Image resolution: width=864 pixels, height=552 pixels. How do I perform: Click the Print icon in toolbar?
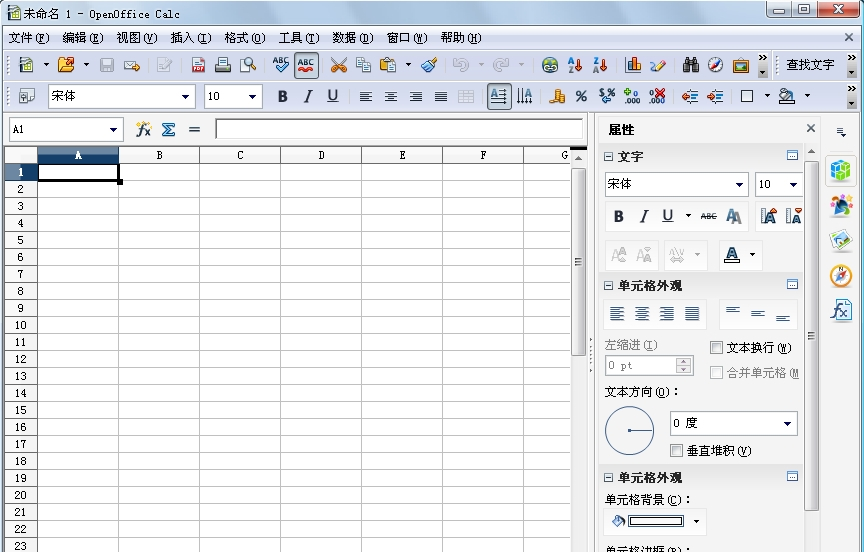(223, 65)
